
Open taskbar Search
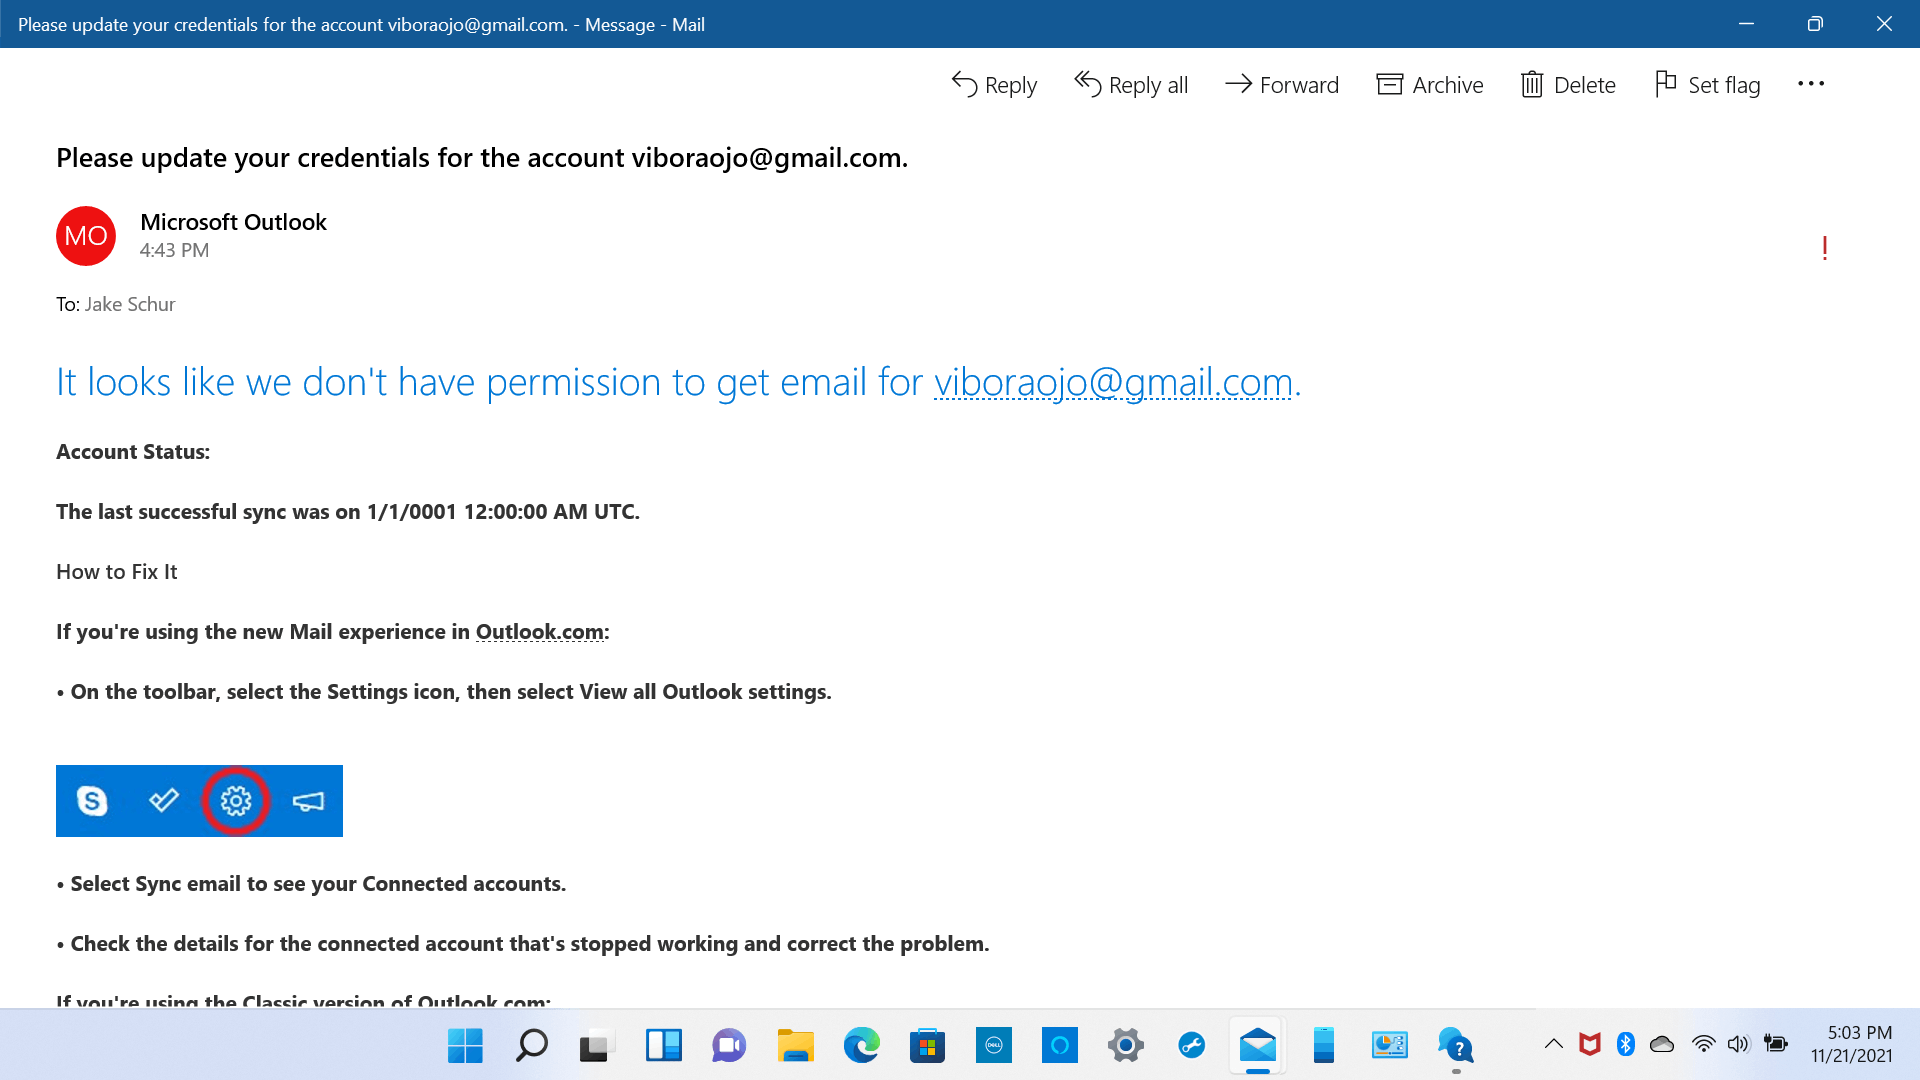[x=531, y=1046]
